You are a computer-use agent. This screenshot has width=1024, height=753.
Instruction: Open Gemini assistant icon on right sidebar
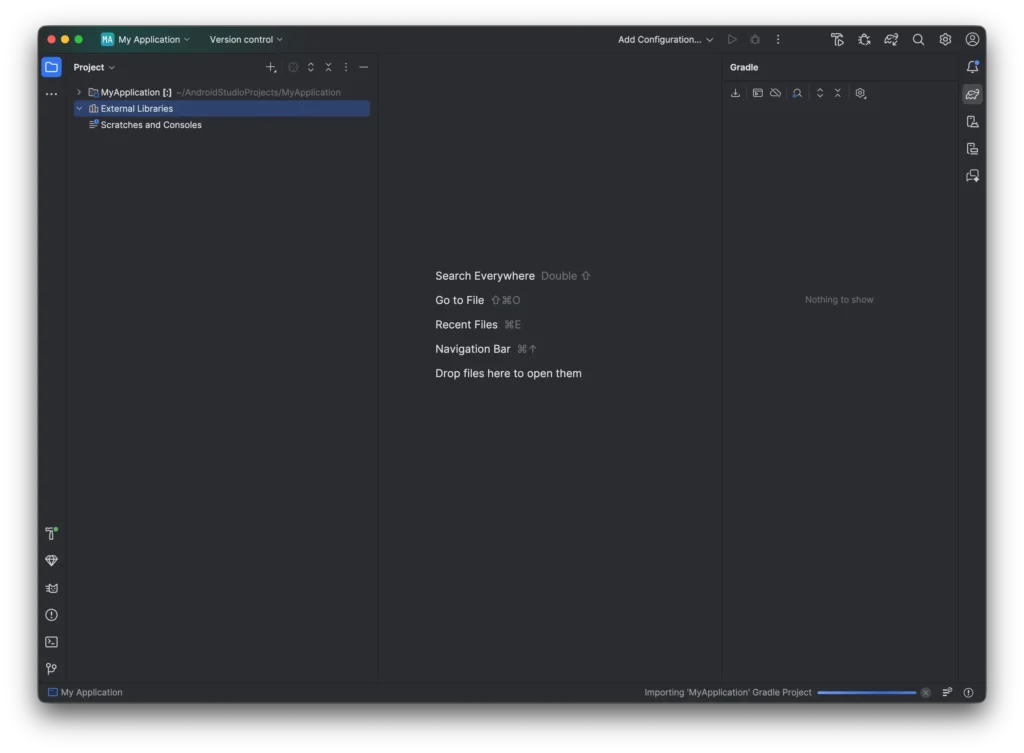(971, 175)
